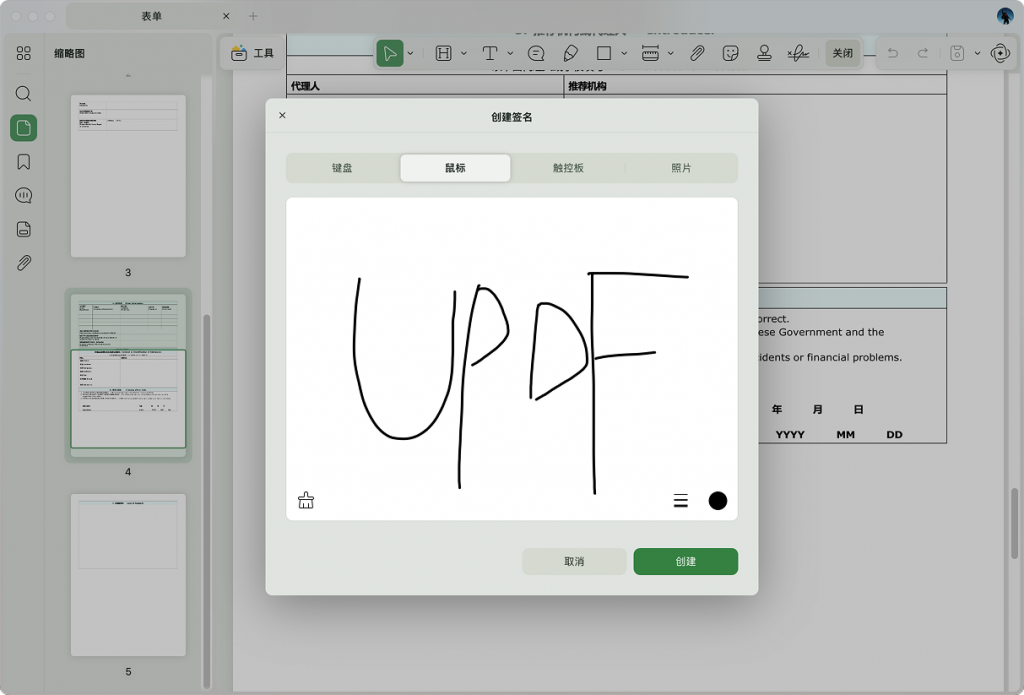
Task: Click the 关闭 button in toolbar
Action: [842, 53]
